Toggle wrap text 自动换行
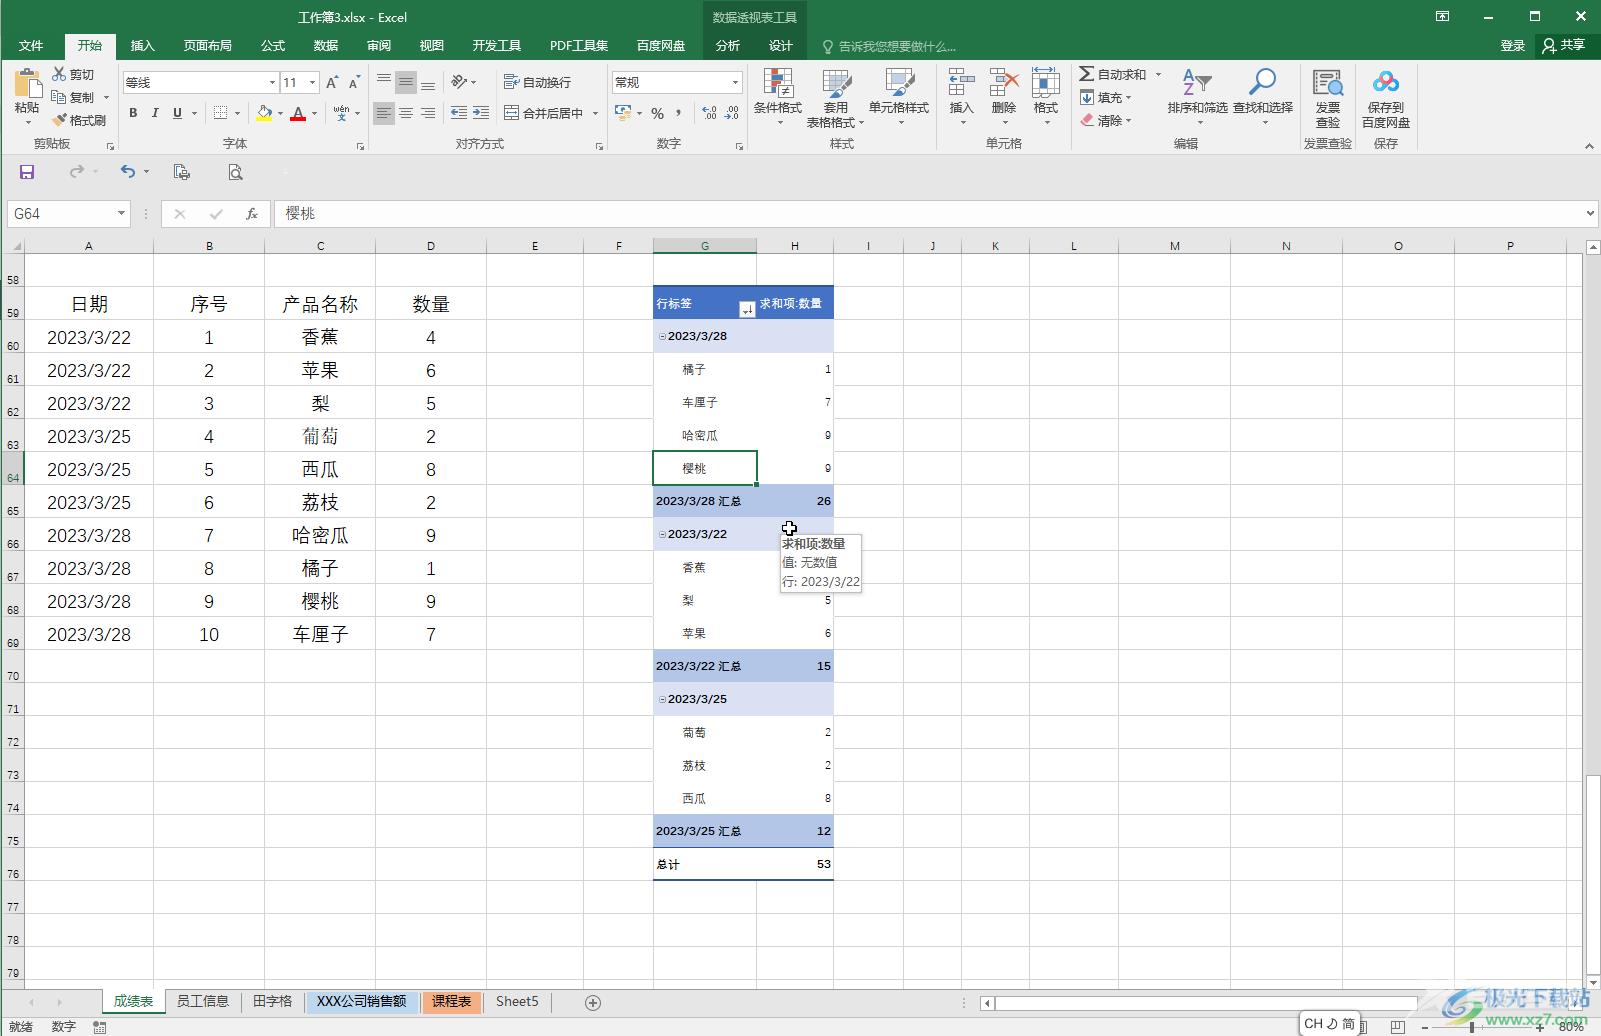The image size is (1601, 1036). click(538, 82)
